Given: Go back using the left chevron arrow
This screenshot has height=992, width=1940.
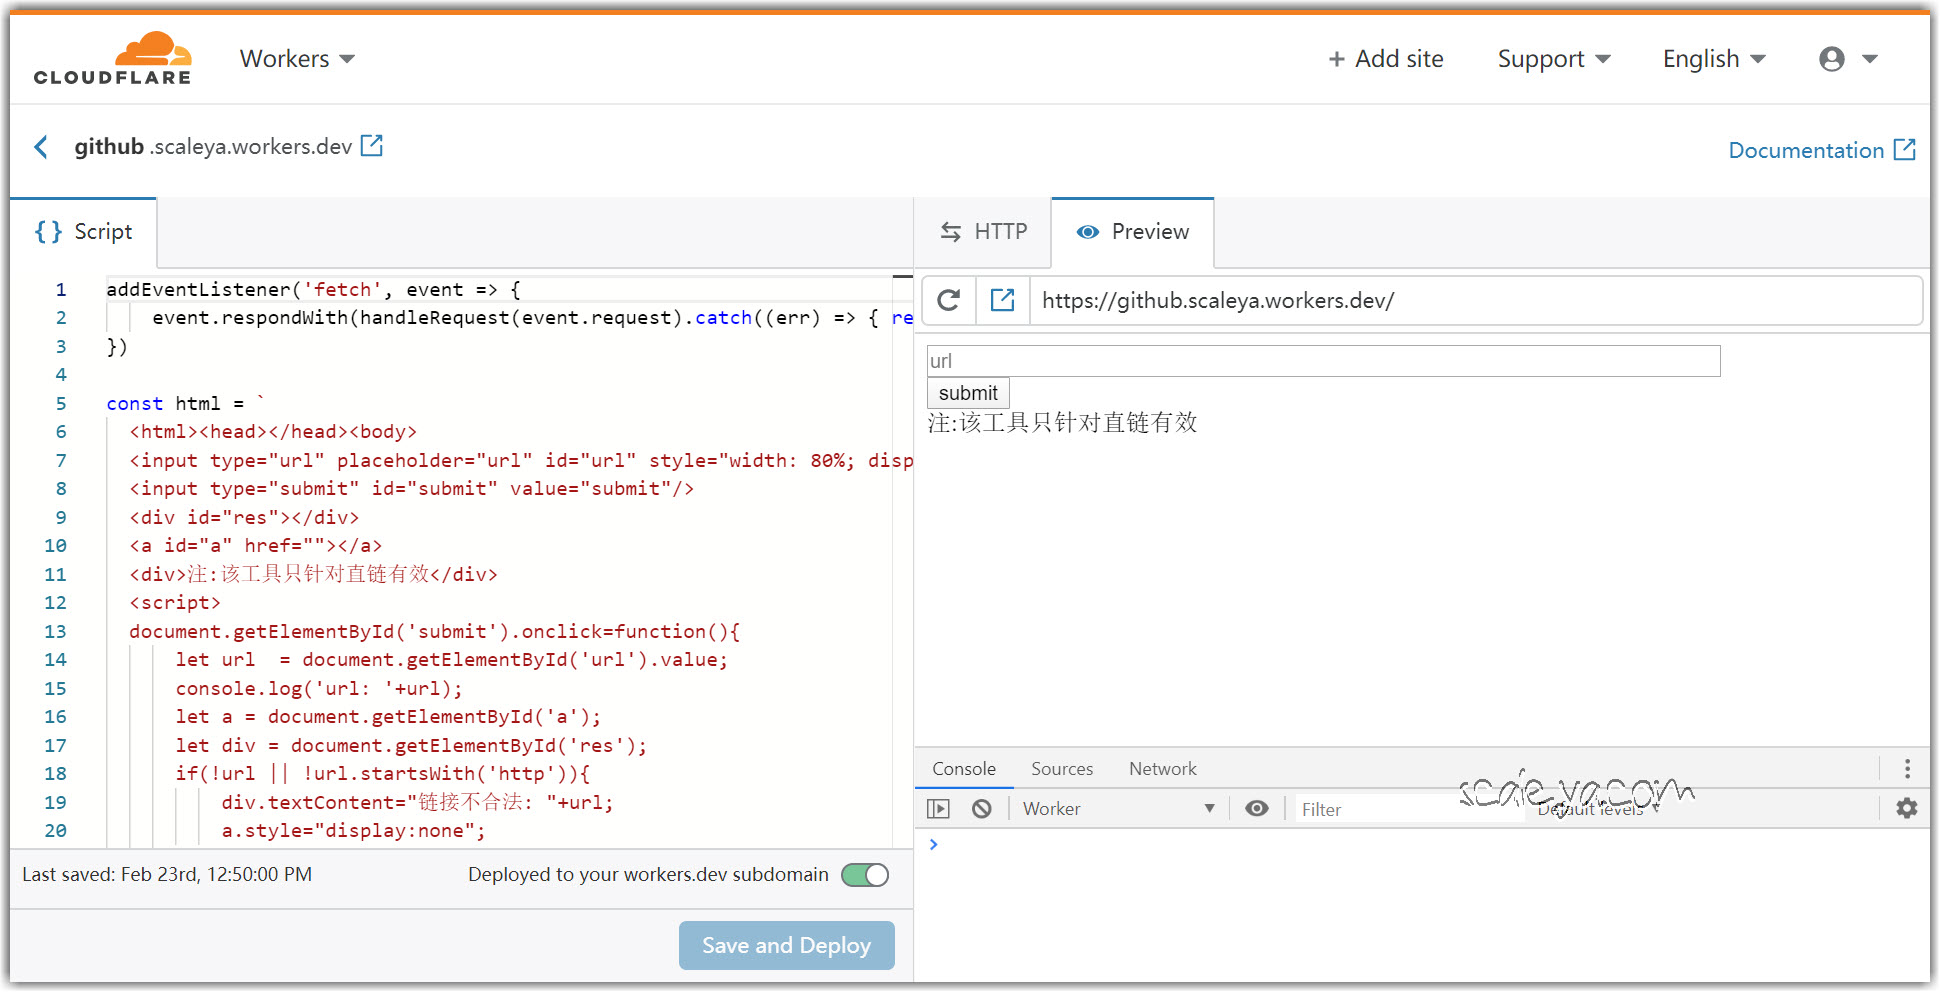Looking at the screenshot, I should [x=41, y=148].
